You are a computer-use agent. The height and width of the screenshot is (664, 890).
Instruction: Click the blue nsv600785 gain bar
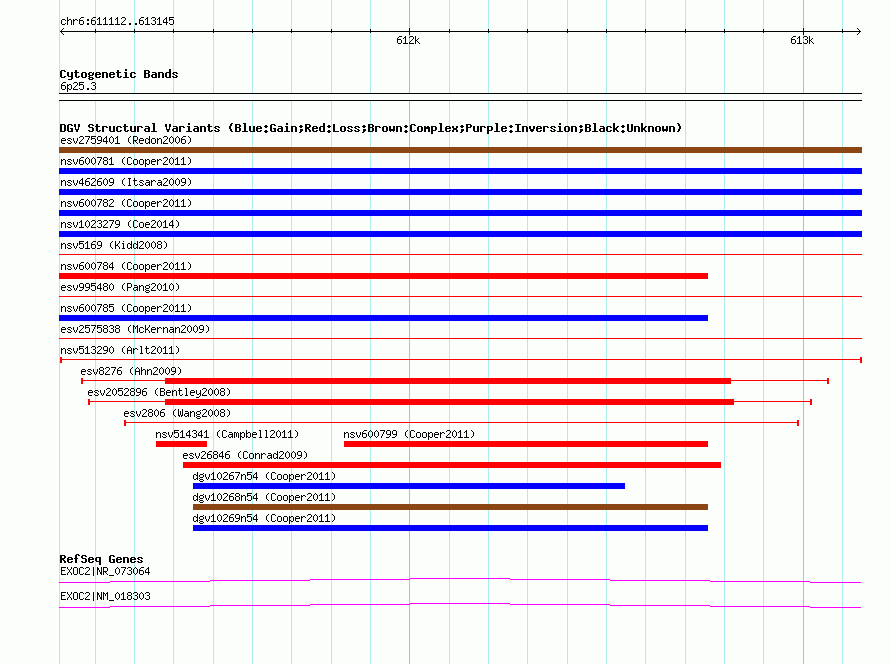(x=384, y=318)
